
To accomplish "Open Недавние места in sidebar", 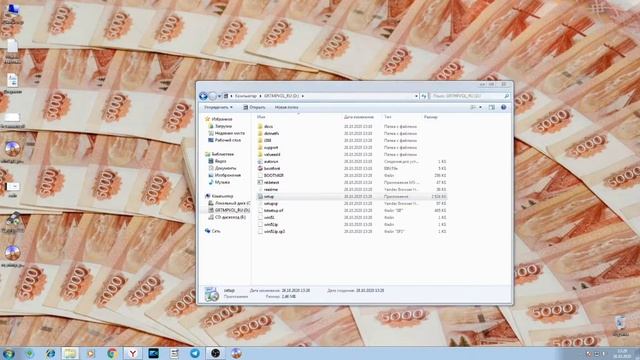I will 229,133.
